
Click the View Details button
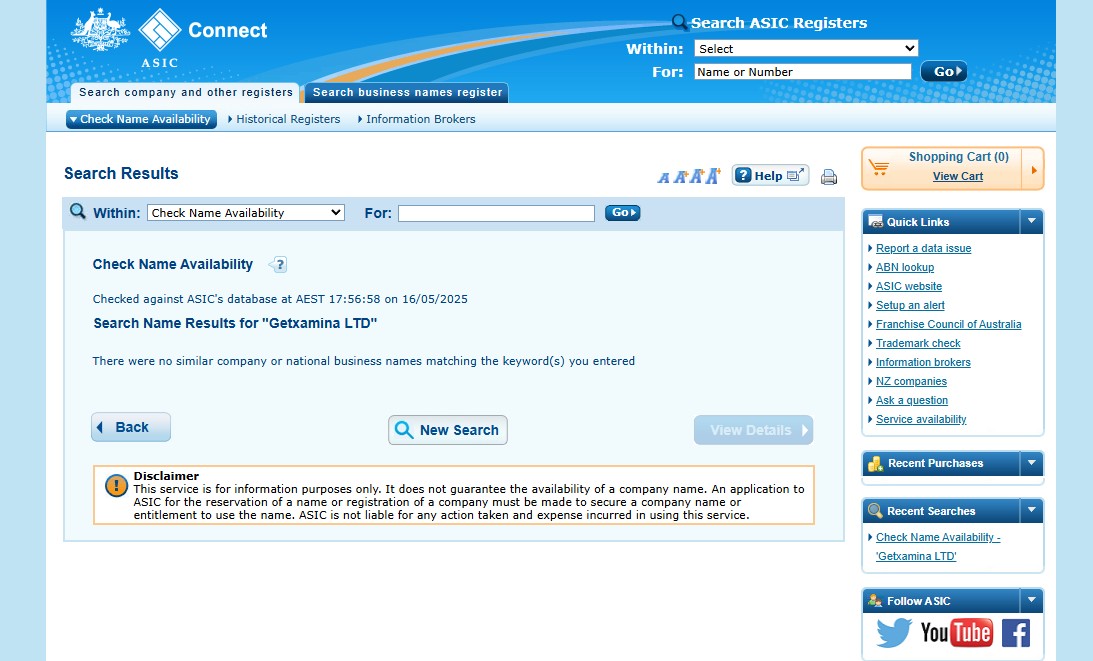pyautogui.click(x=754, y=430)
